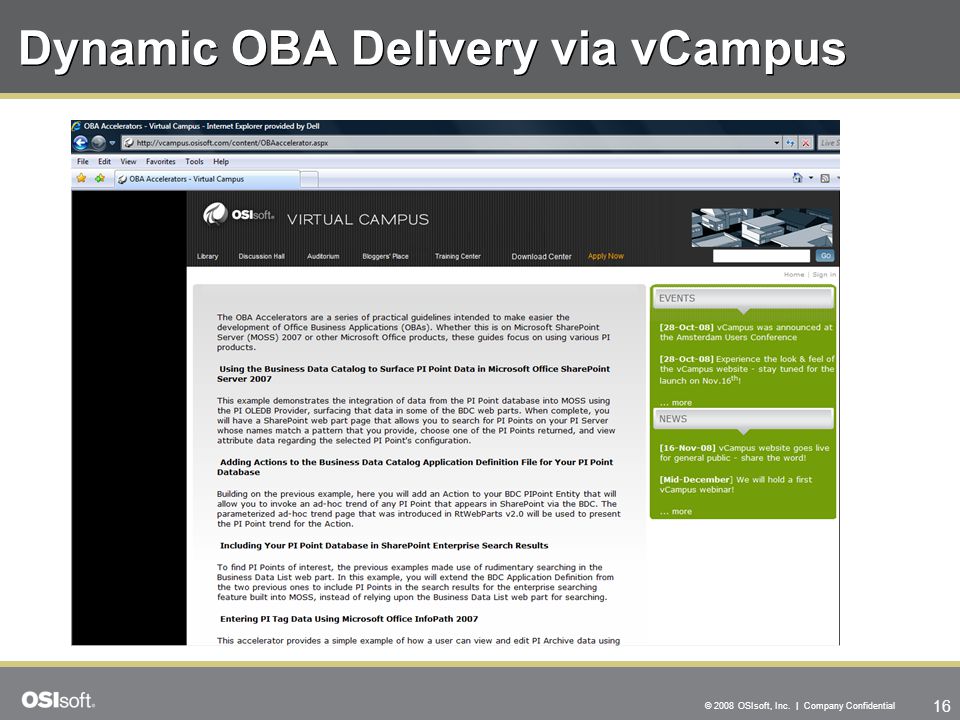960x720 pixels.
Task: Click the browser Forward arrow button
Action: coord(99,143)
